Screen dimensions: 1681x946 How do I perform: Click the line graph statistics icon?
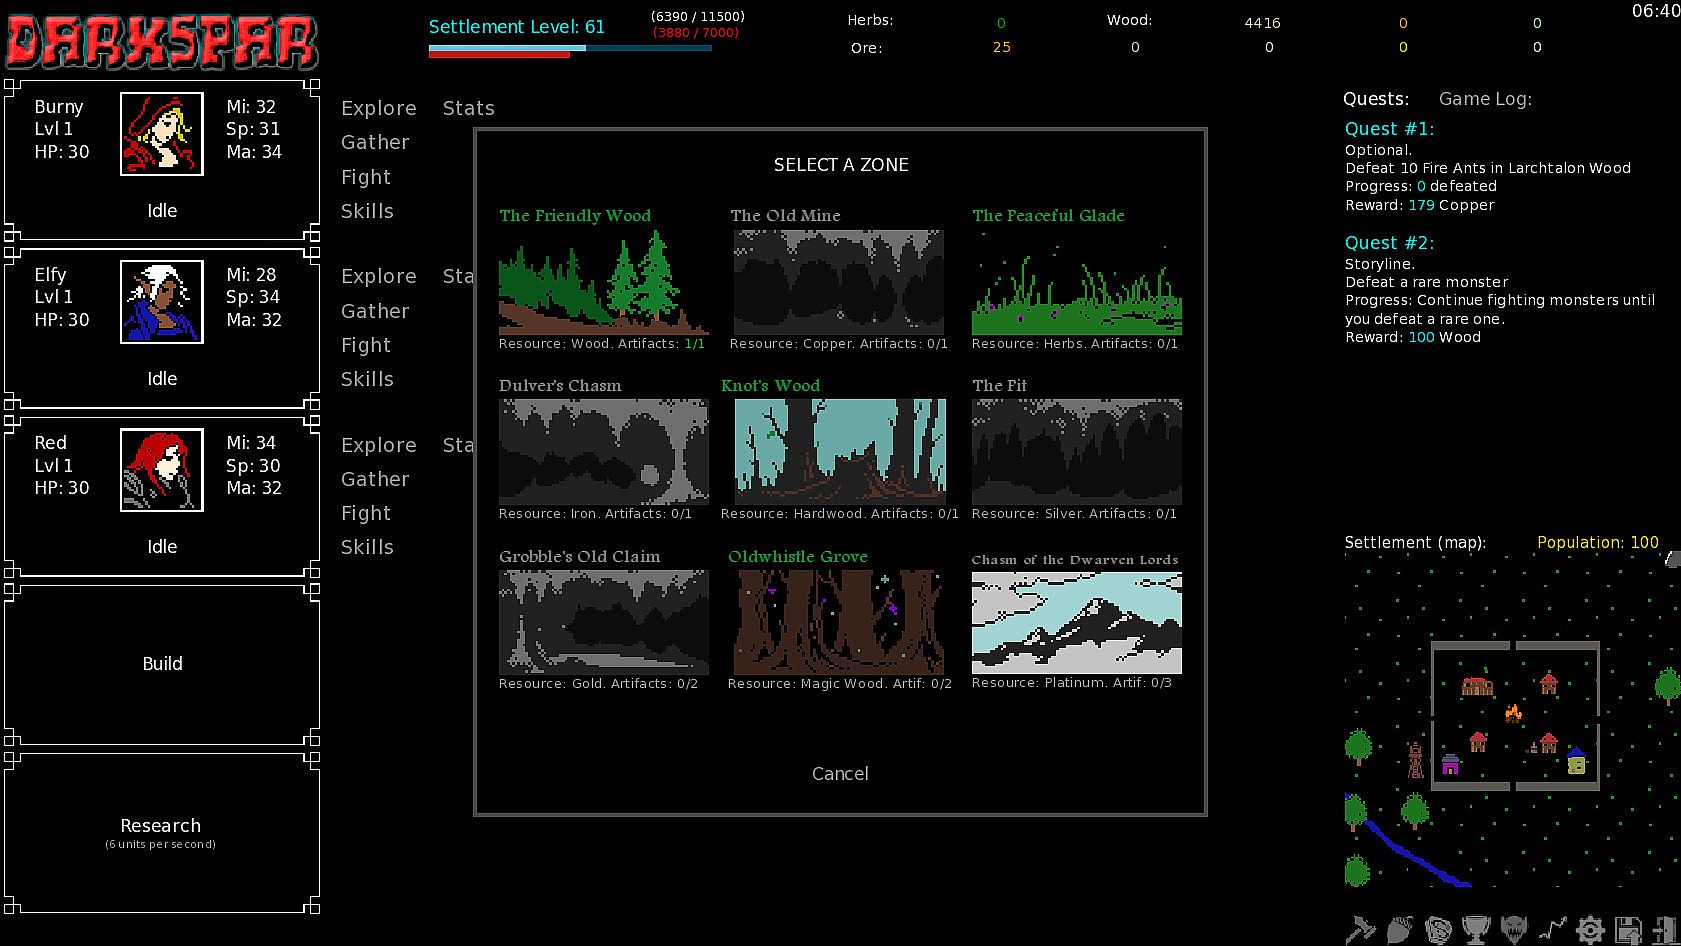[x=1552, y=929]
